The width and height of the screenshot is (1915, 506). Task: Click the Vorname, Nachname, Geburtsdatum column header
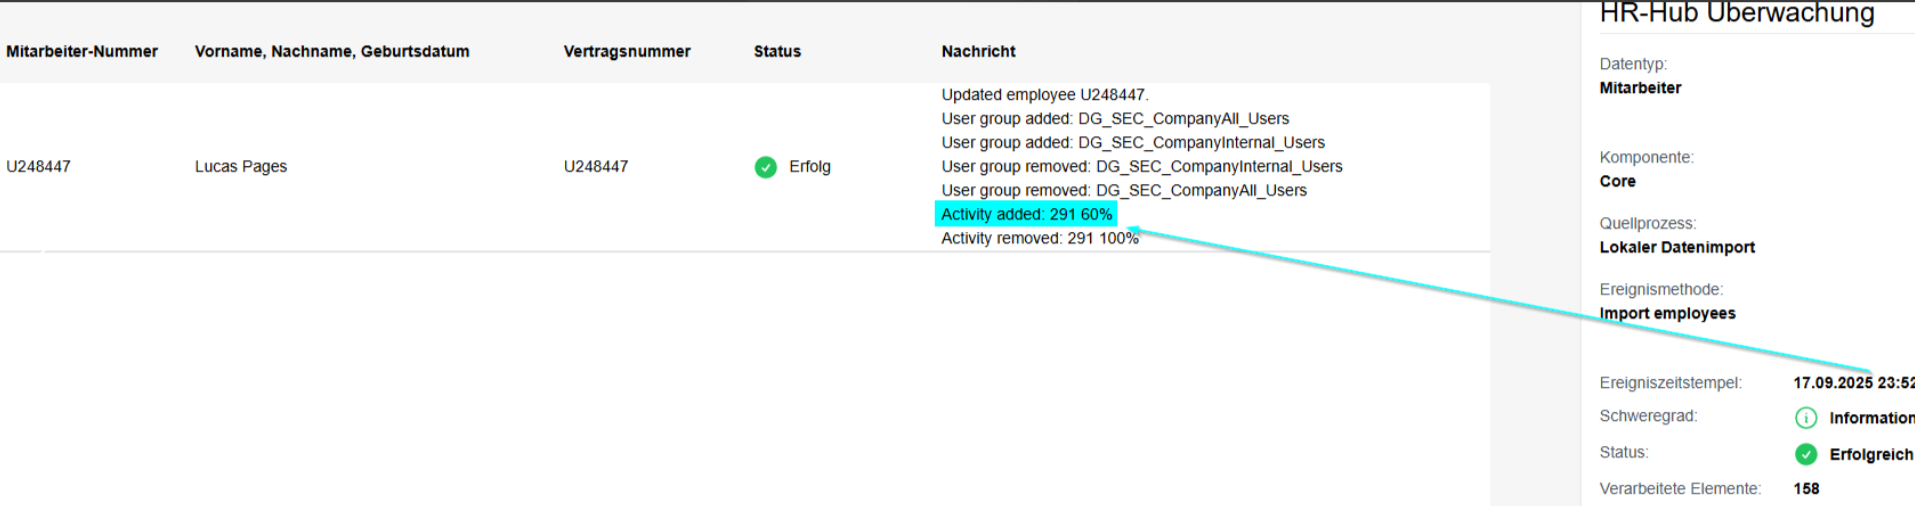click(x=332, y=52)
